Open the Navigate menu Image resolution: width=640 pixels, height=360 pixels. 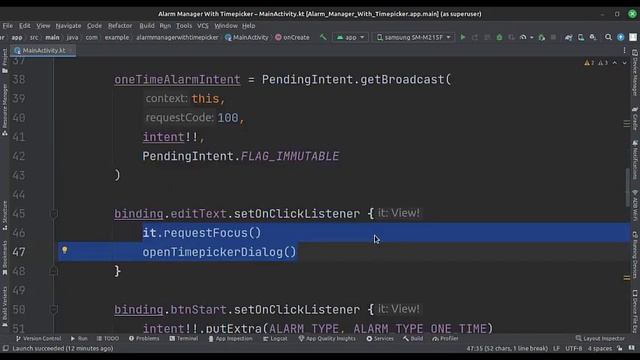click(x=68, y=25)
